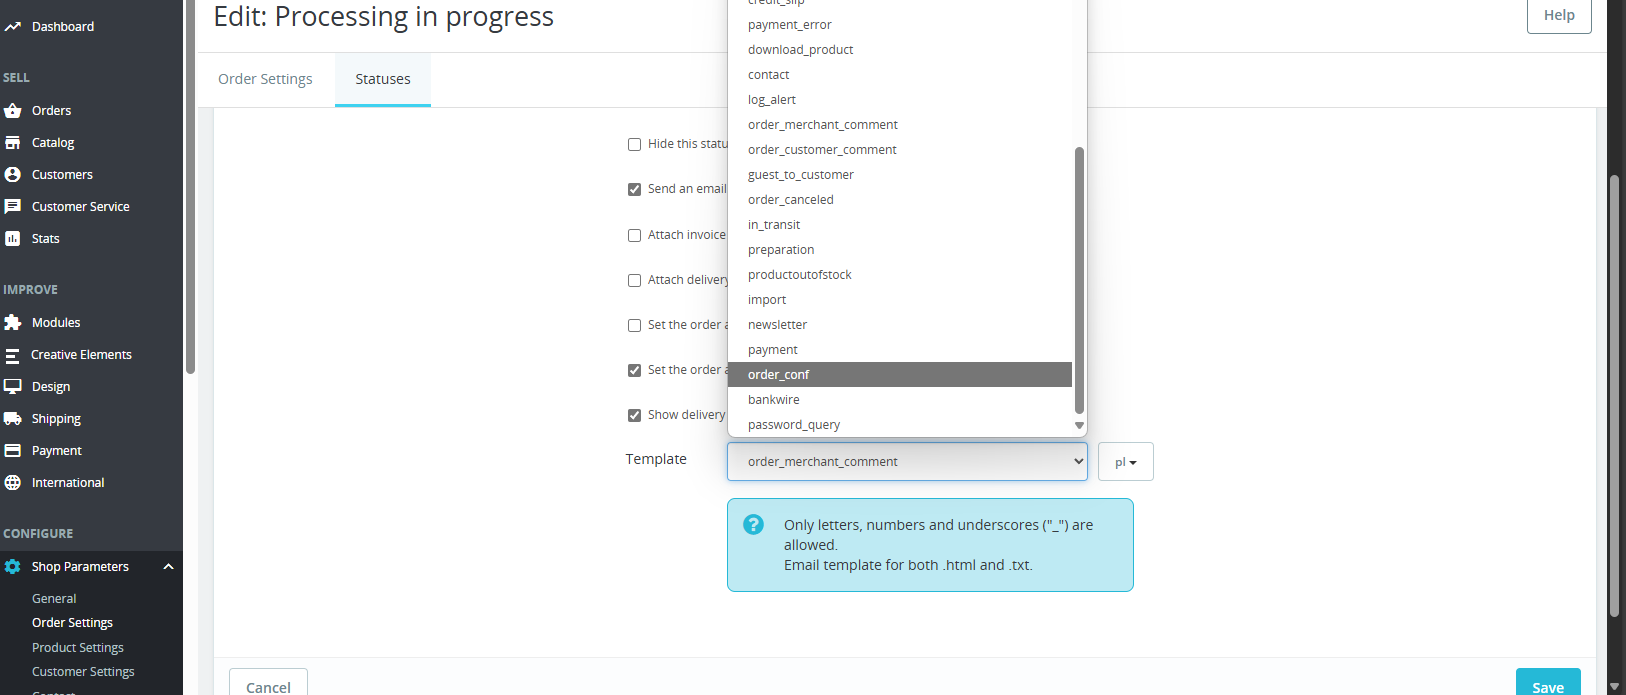Image resolution: width=1626 pixels, height=695 pixels.
Task: Click the Cancel button
Action: pyautogui.click(x=268, y=686)
